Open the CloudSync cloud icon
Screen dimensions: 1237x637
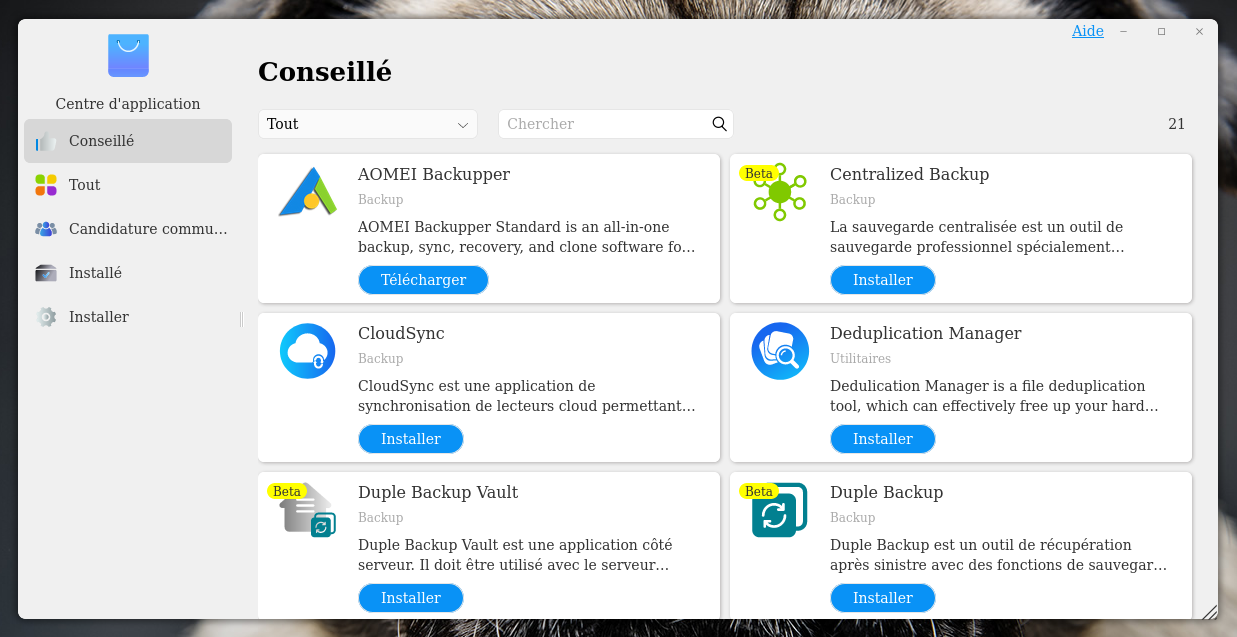(x=307, y=351)
